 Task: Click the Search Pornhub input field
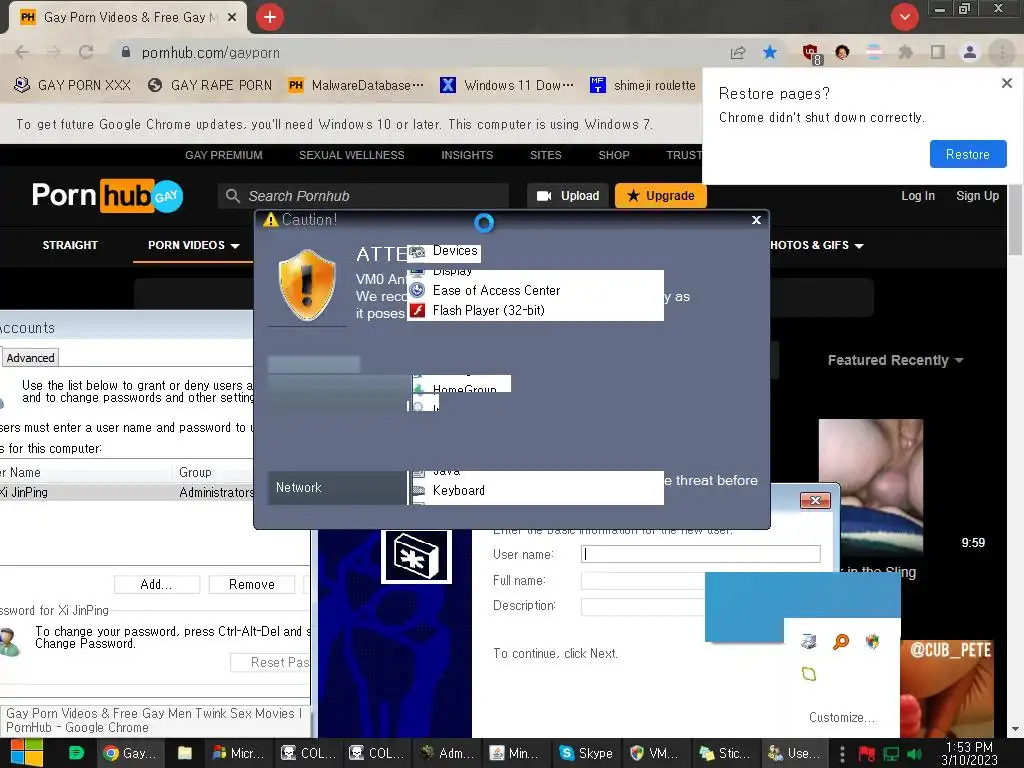363,196
